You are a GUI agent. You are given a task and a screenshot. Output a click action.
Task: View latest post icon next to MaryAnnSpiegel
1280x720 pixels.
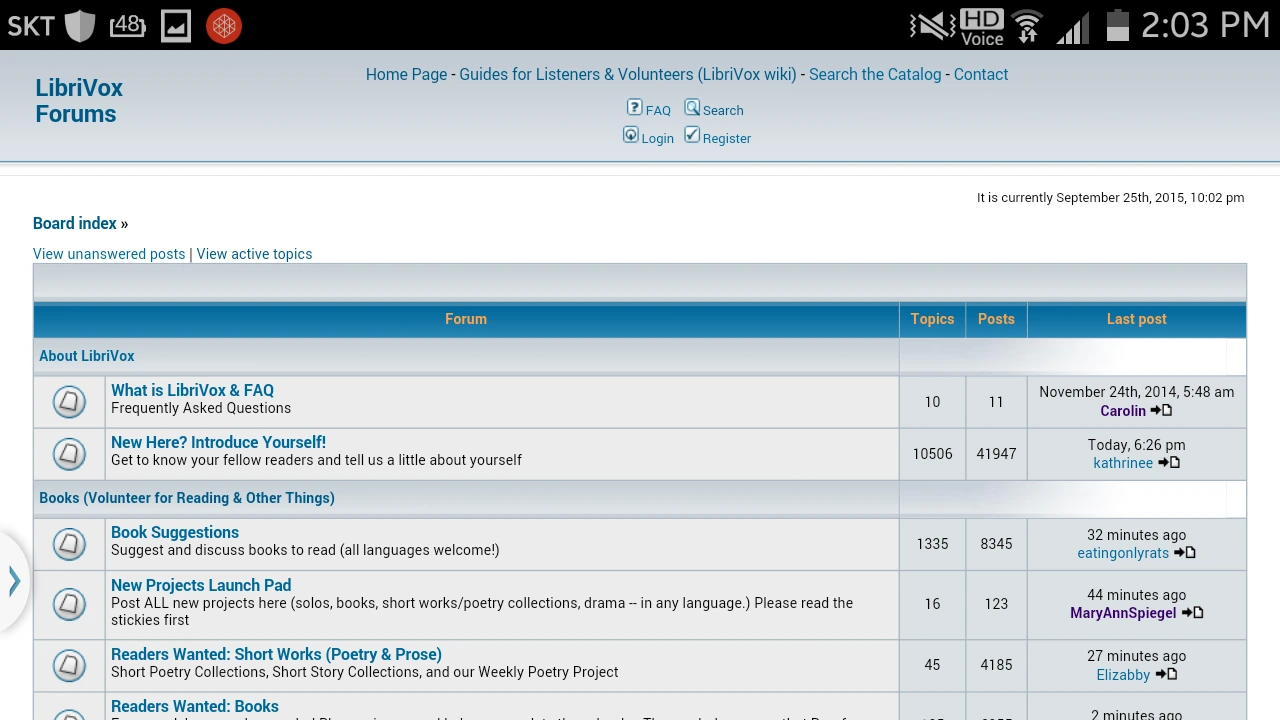coord(1192,612)
